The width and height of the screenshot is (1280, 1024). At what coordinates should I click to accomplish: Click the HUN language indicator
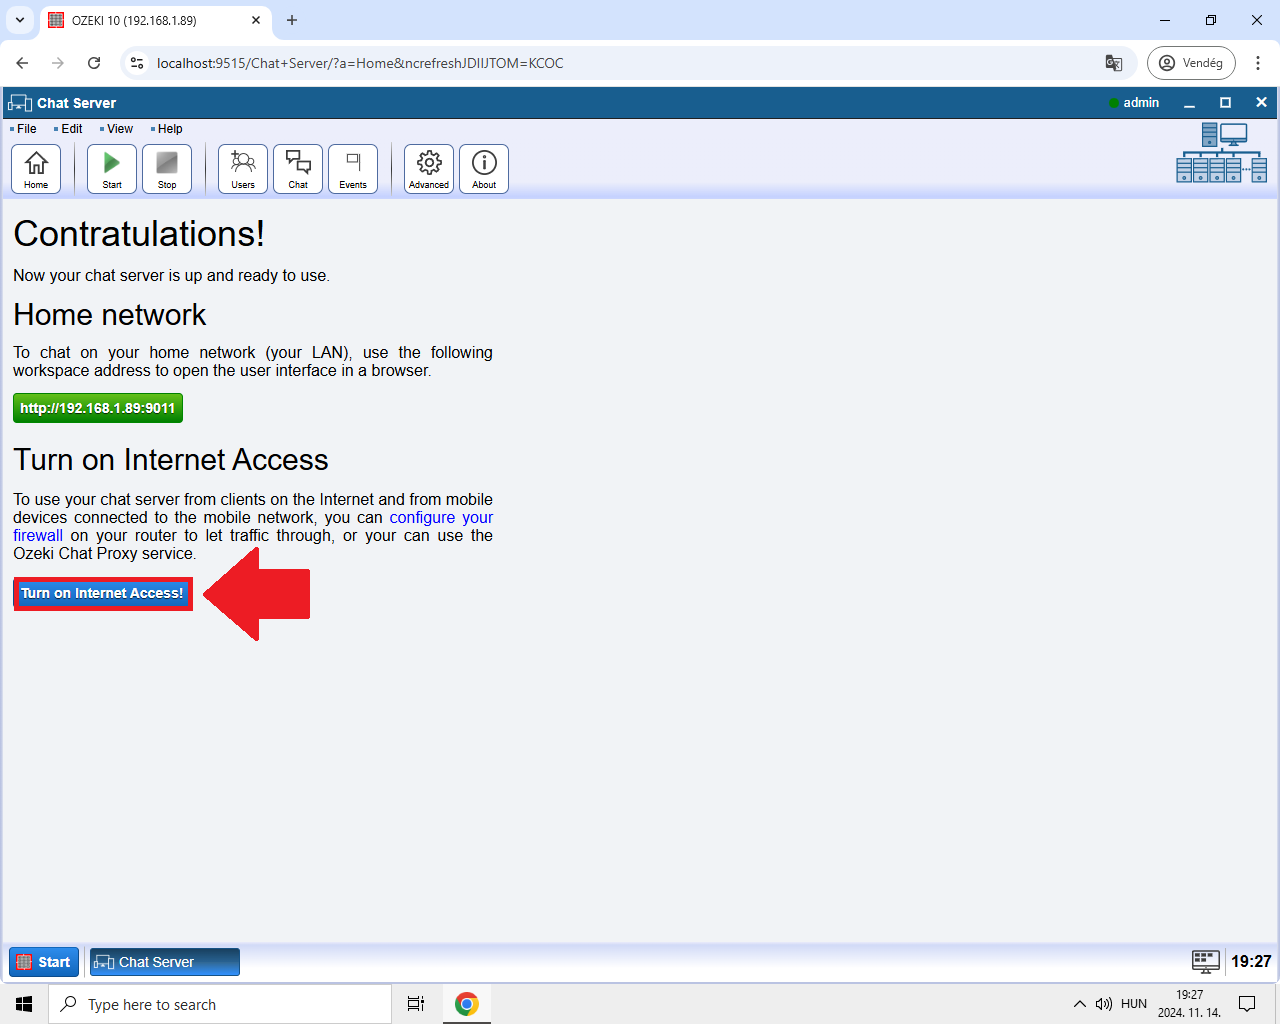(1134, 1004)
